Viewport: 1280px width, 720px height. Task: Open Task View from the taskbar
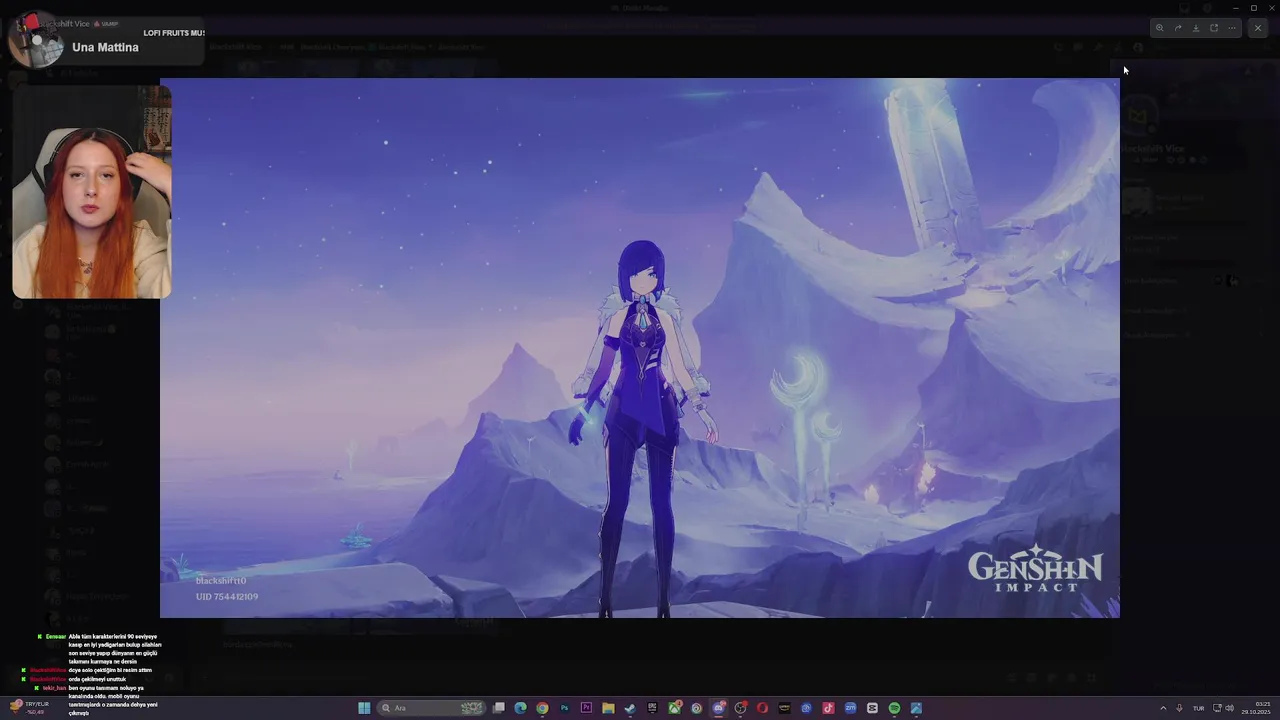(499, 708)
